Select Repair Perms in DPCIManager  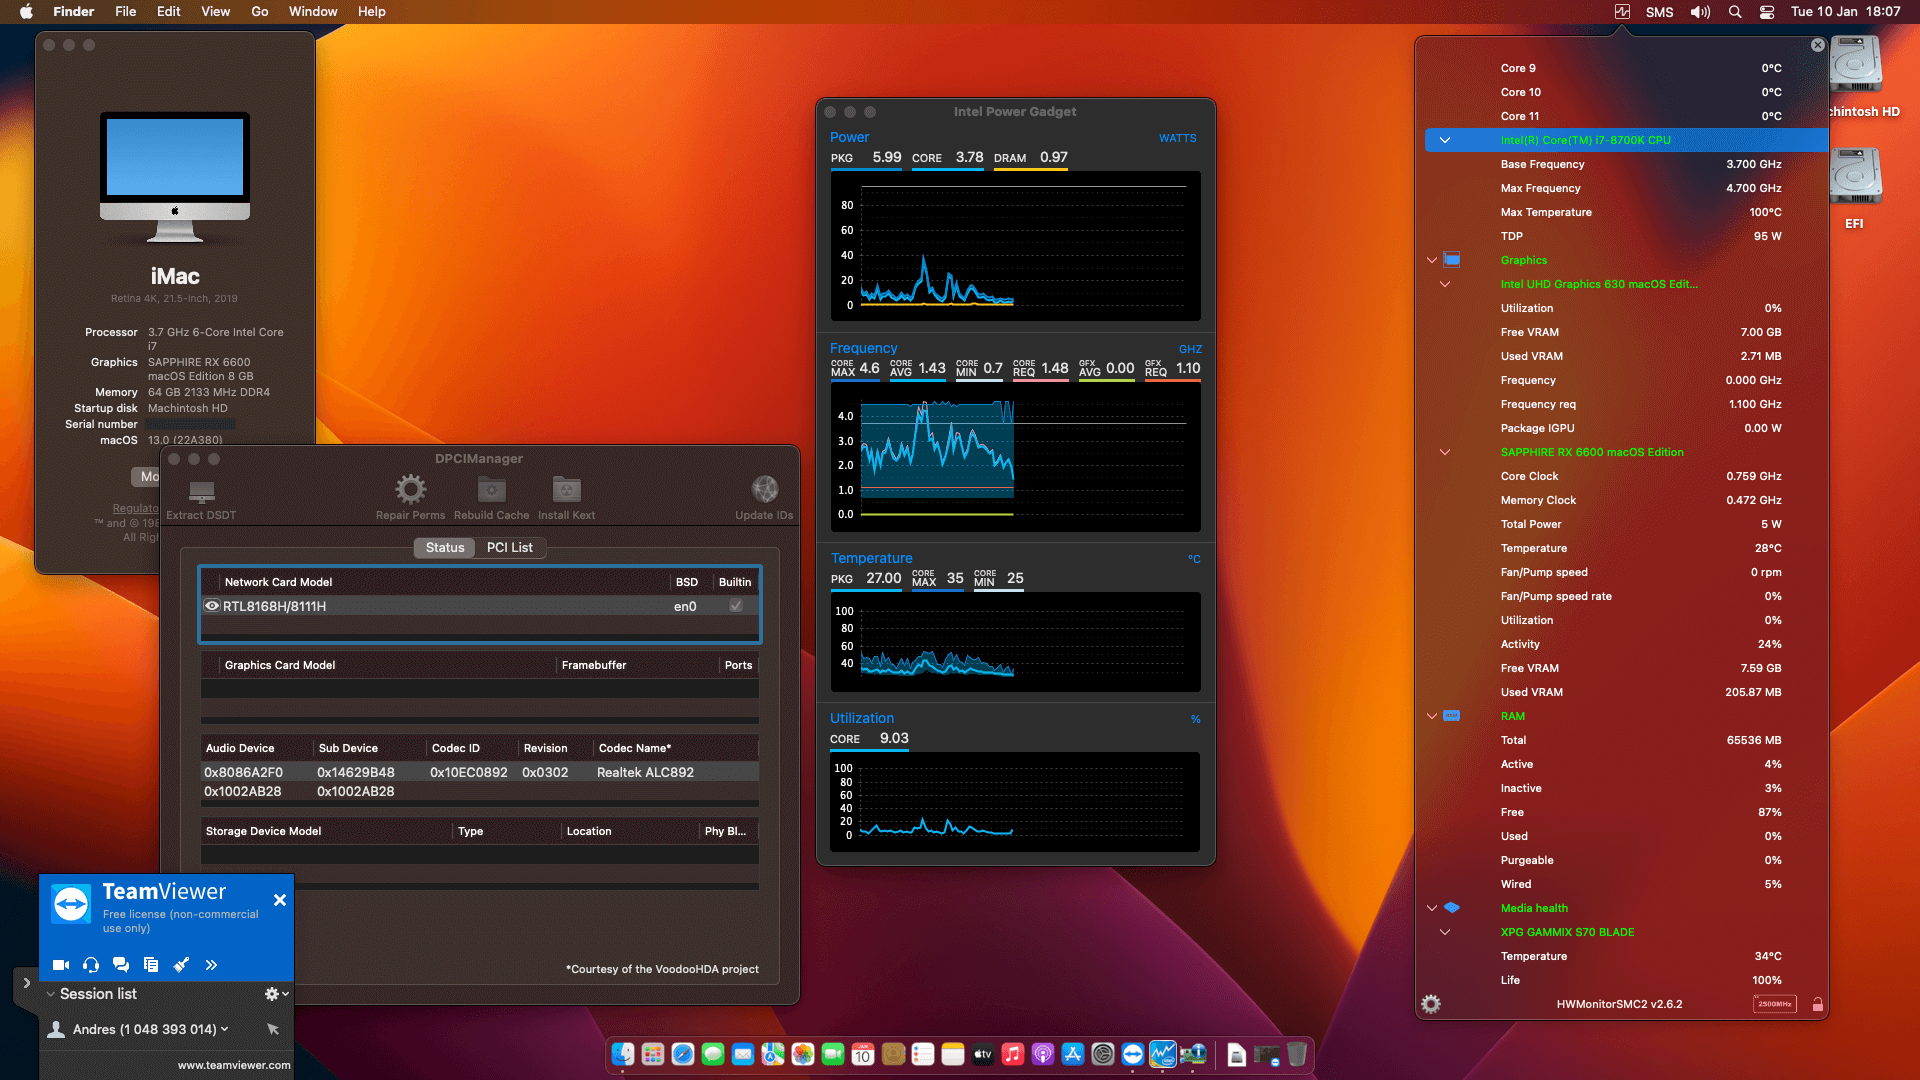pyautogui.click(x=410, y=490)
